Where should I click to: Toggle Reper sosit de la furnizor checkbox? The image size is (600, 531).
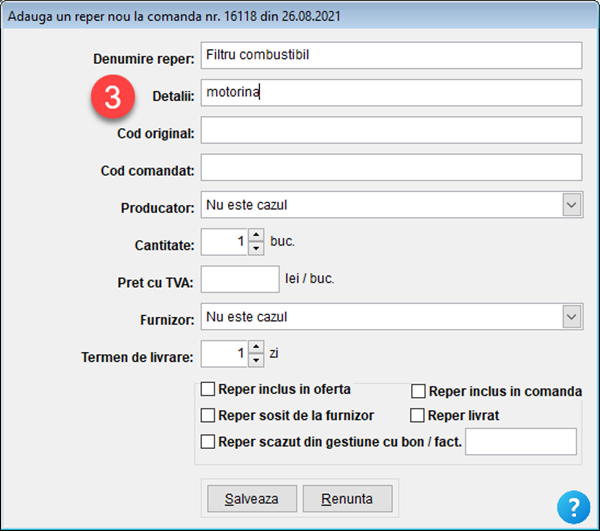coord(208,415)
